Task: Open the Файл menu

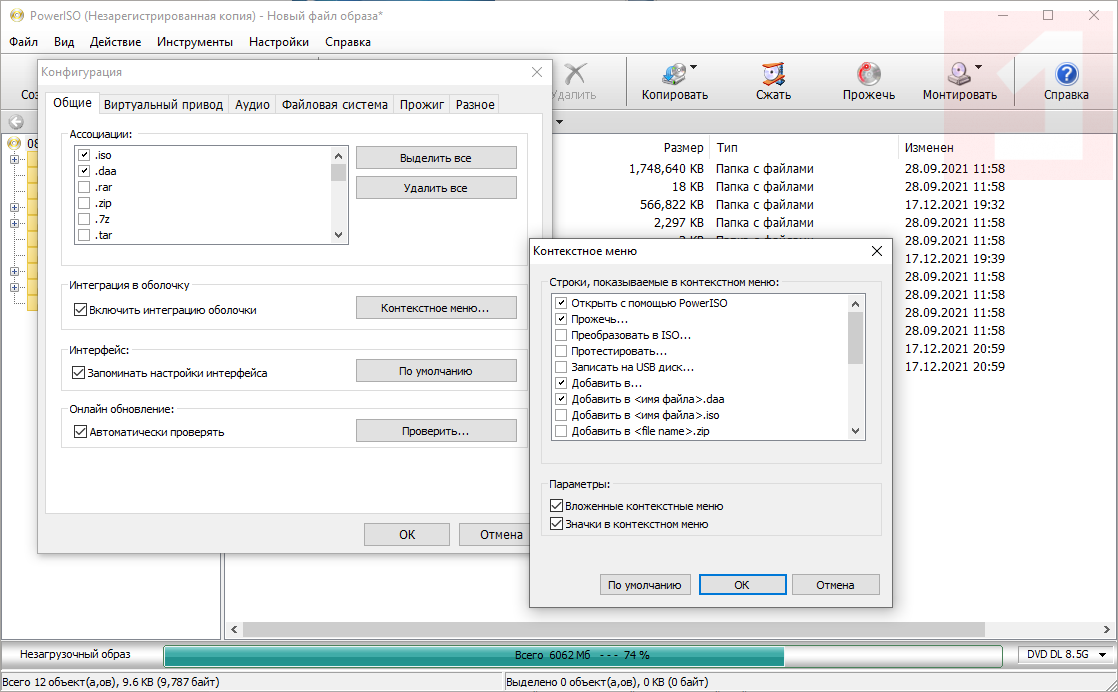Action: pos(24,42)
